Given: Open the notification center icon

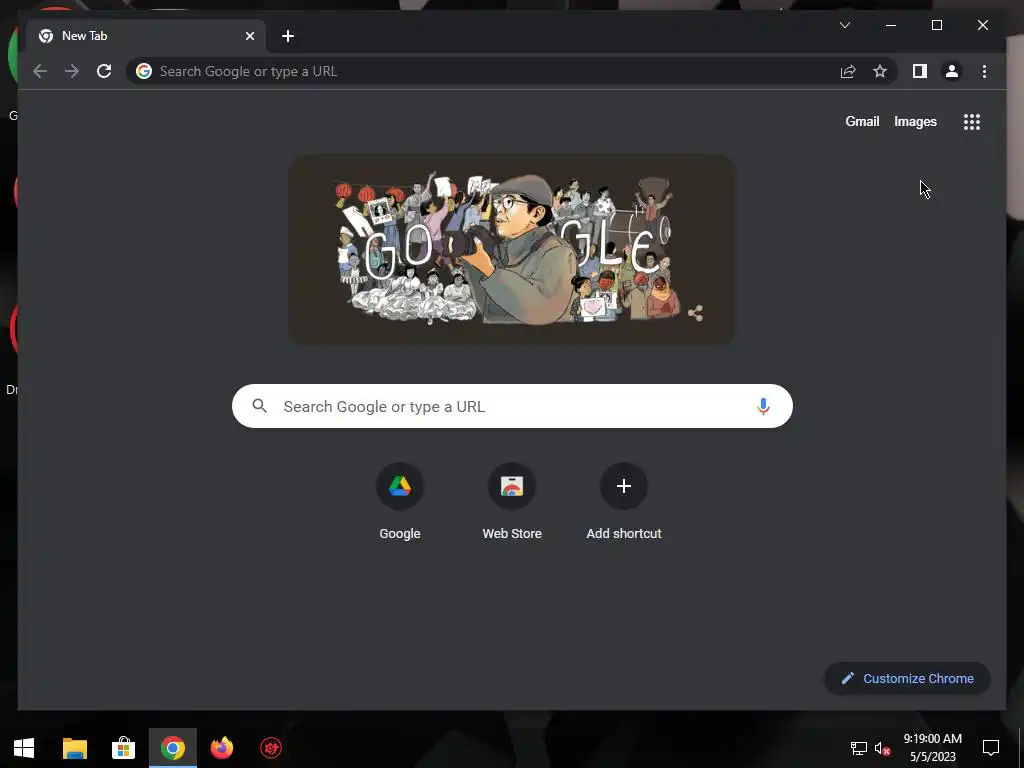Looking at the screenshot, I should (x=991, y=748).
